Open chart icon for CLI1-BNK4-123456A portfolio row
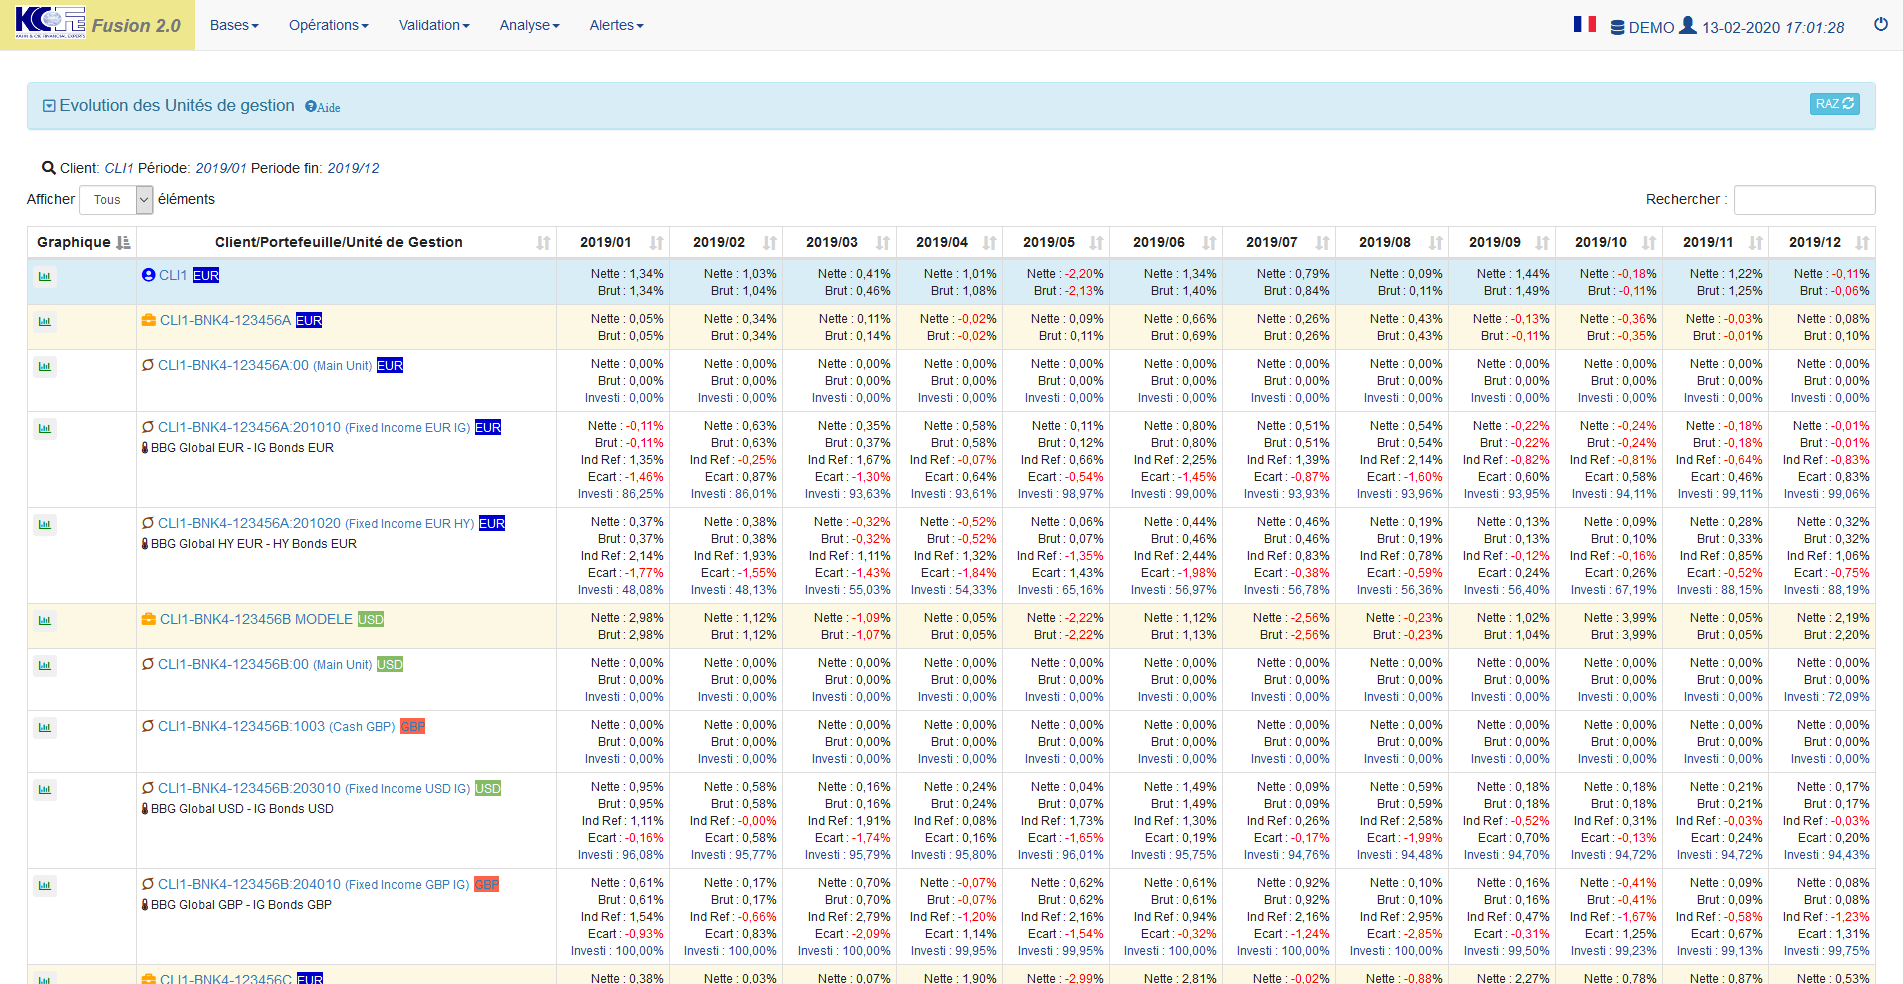Screen dimensions: 1903x984 [45, 322]
